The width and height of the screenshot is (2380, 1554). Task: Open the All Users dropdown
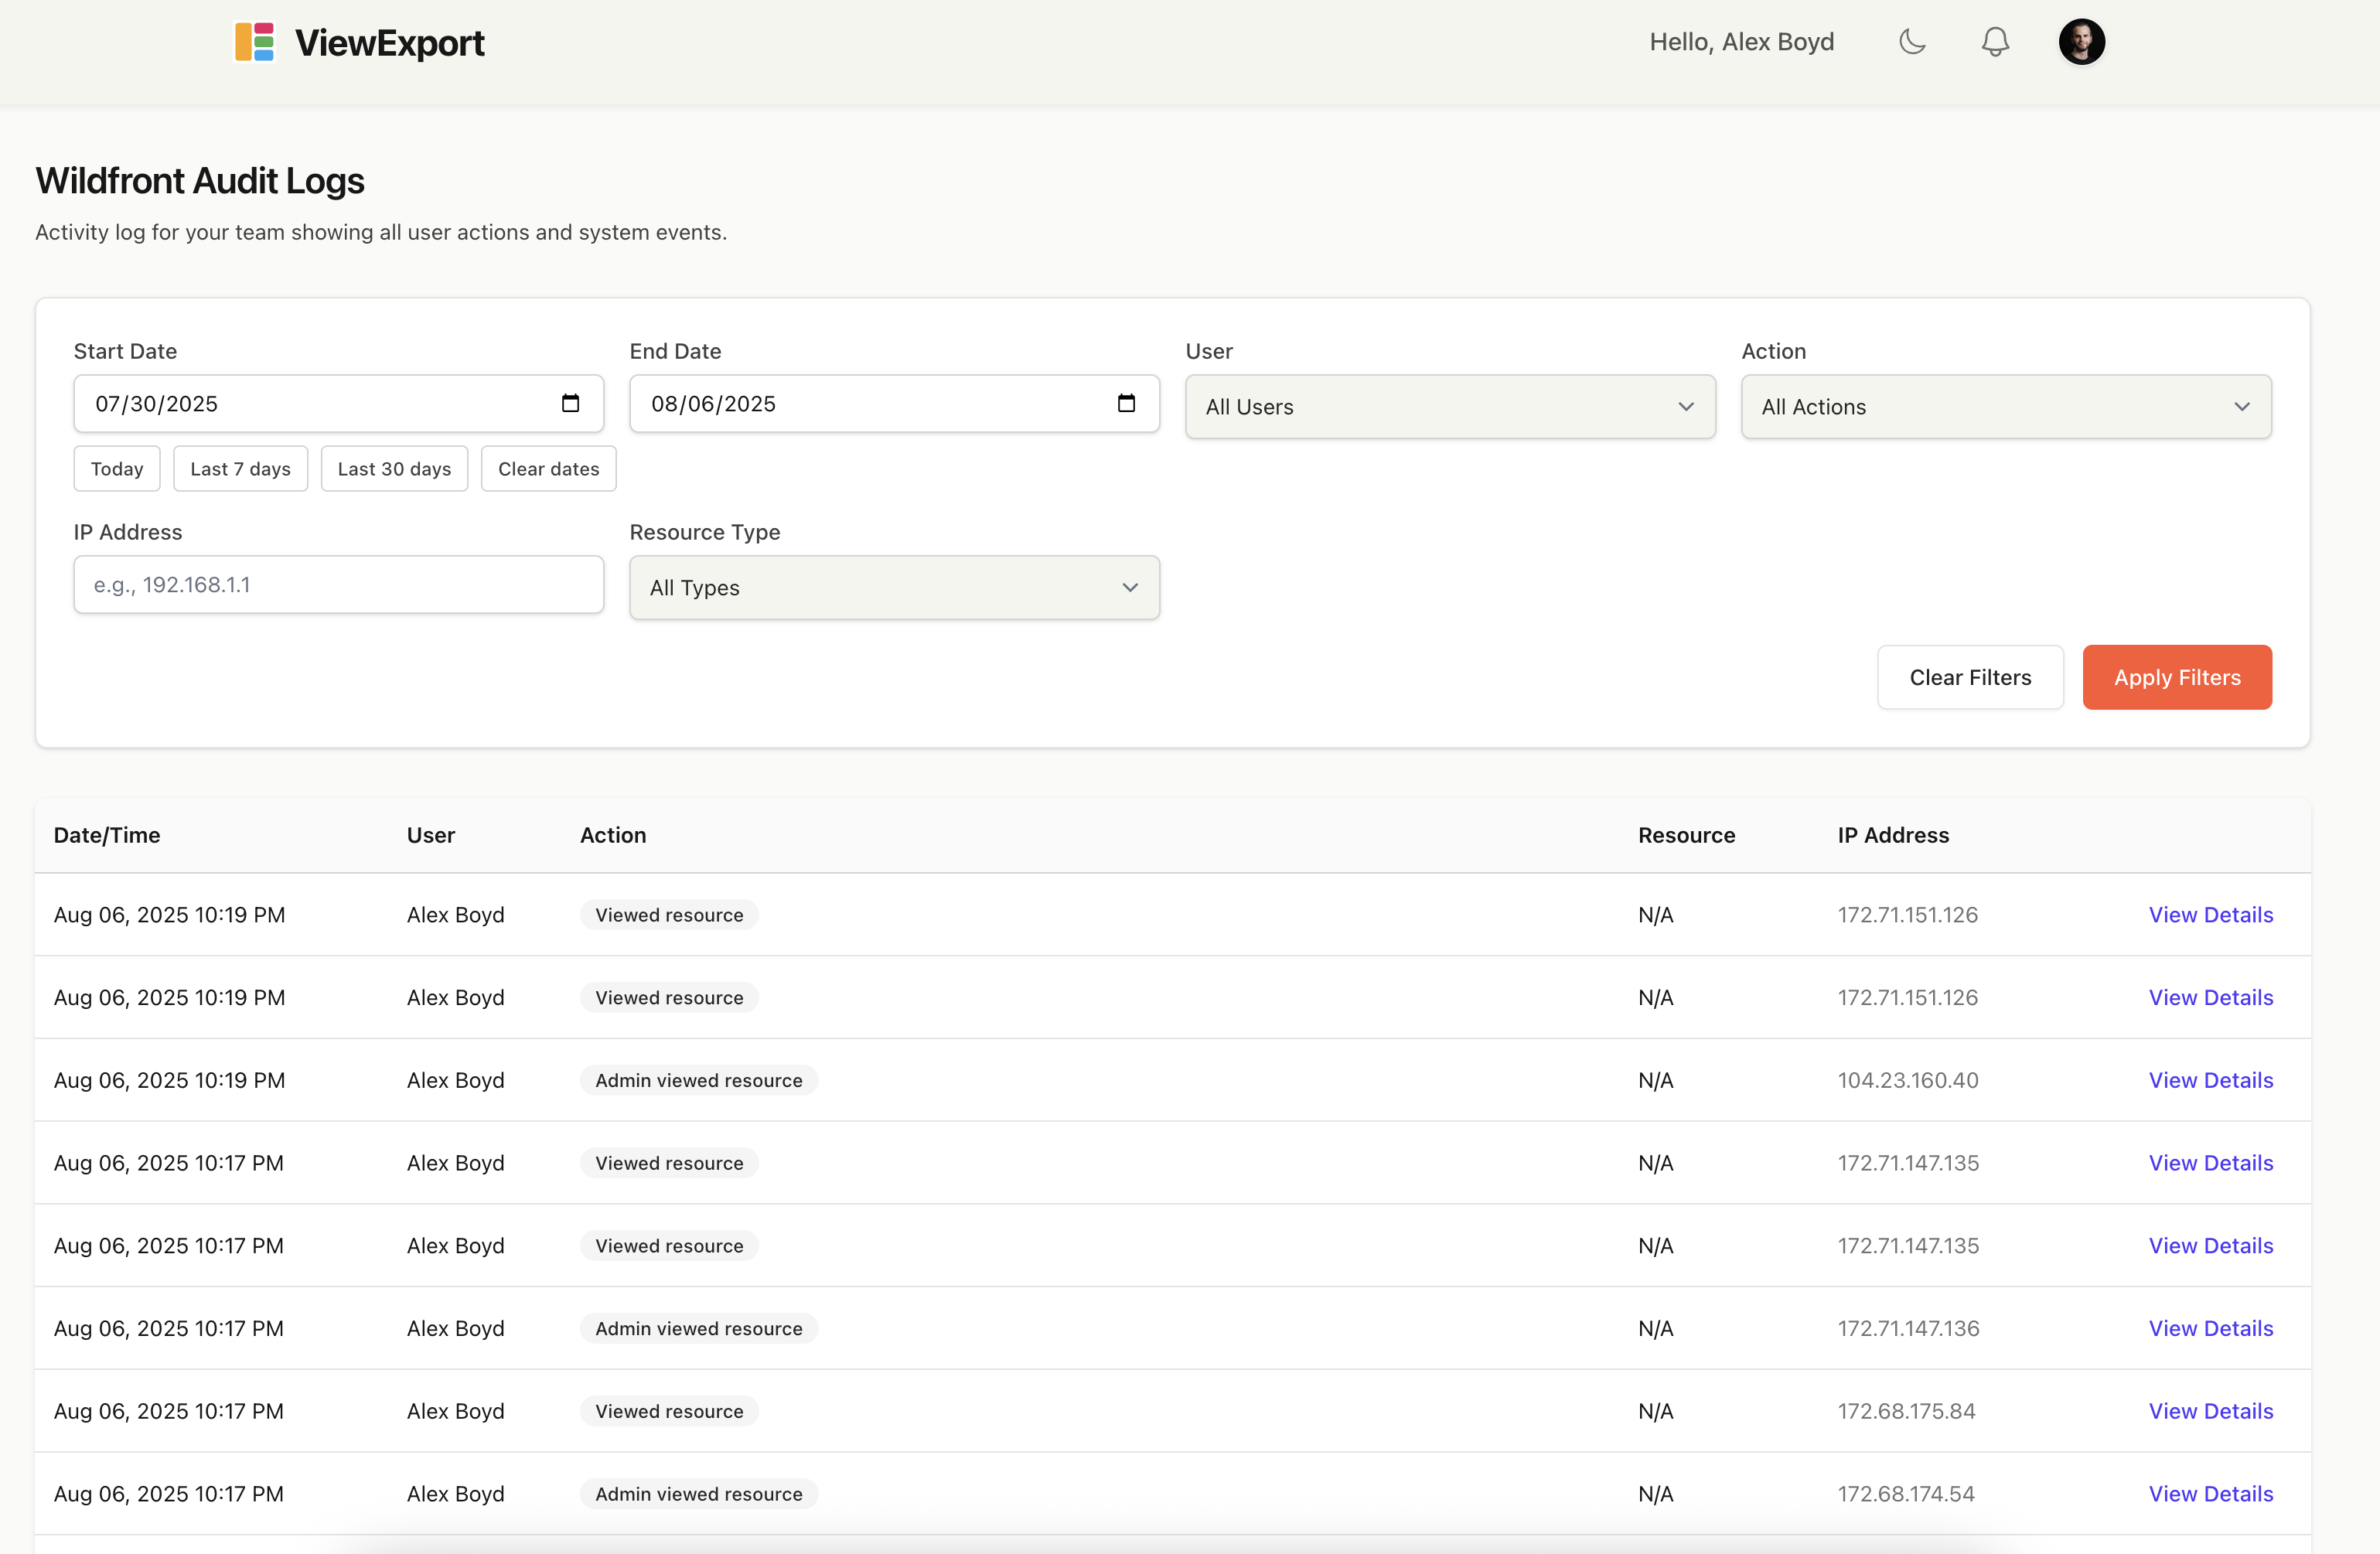pyautogui.click(x=1449, y=407)
